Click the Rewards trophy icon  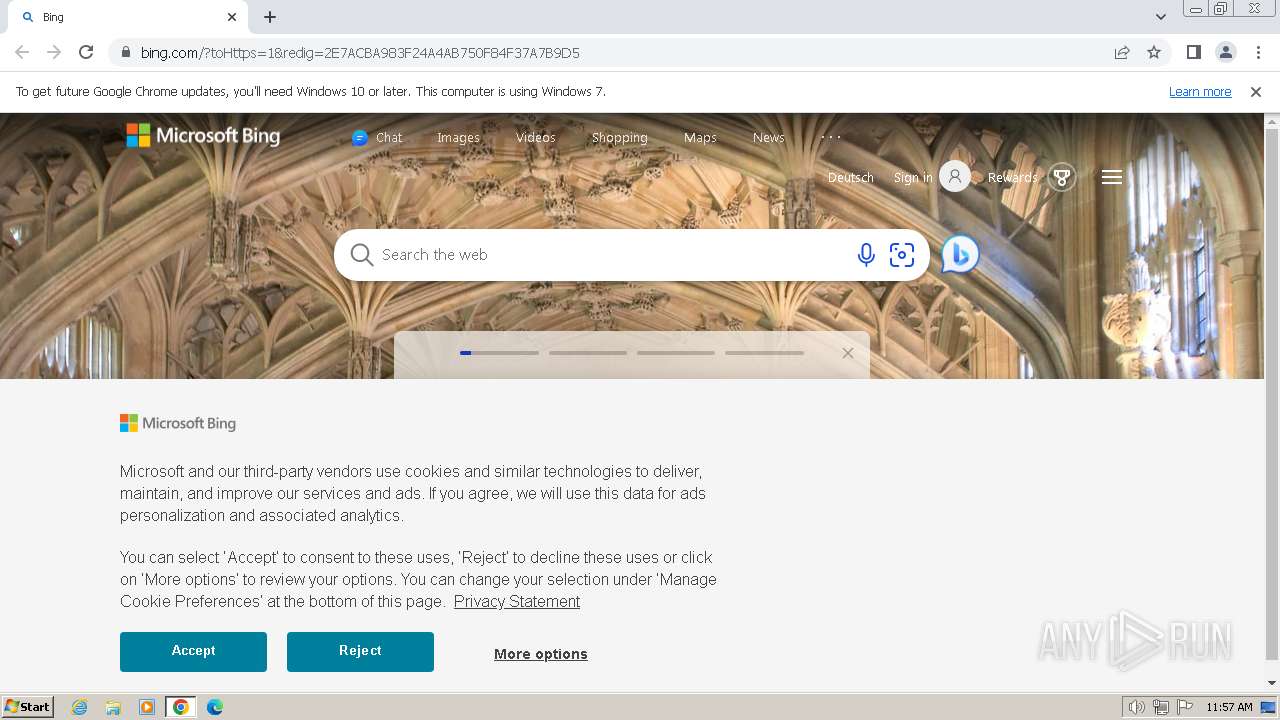click(1062, 178)
